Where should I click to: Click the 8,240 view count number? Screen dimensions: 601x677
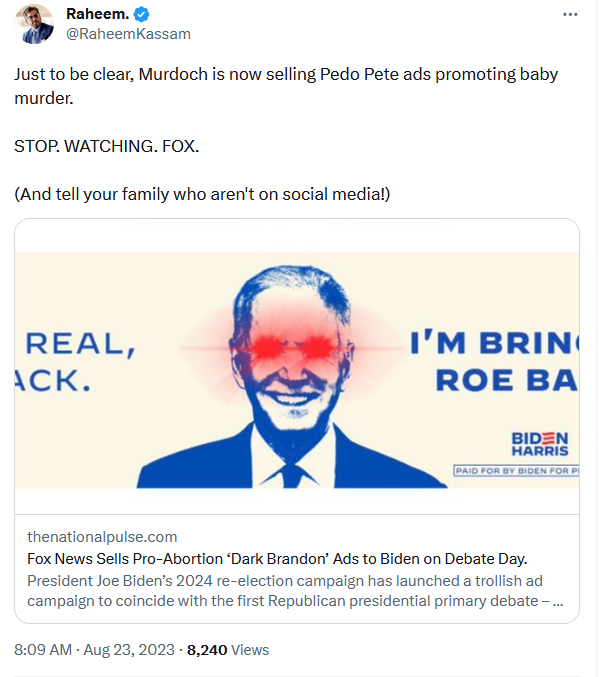206,650
